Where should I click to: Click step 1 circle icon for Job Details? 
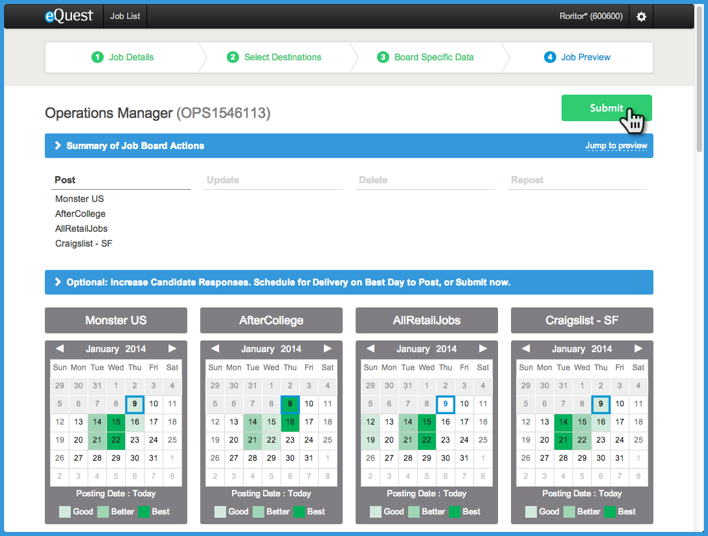coord(97,57)
